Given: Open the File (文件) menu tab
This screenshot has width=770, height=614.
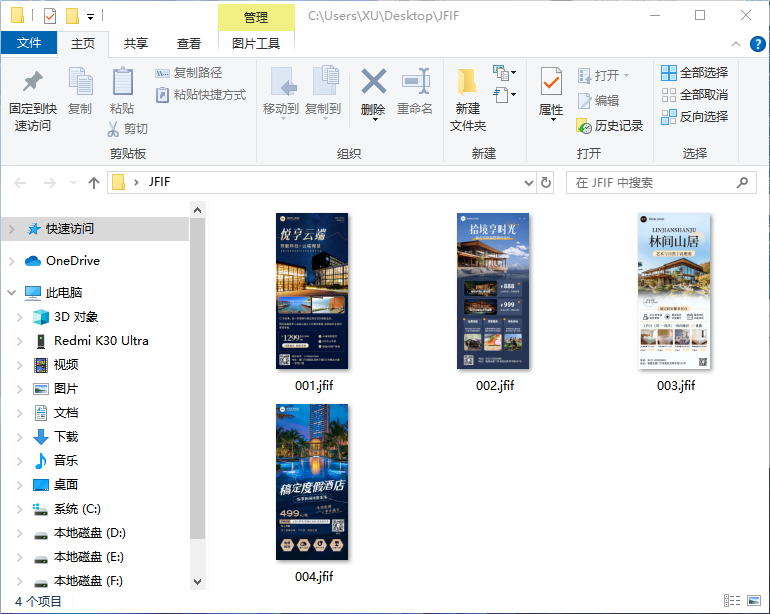Looking at the screenshot, I should (x=29, y=43).
